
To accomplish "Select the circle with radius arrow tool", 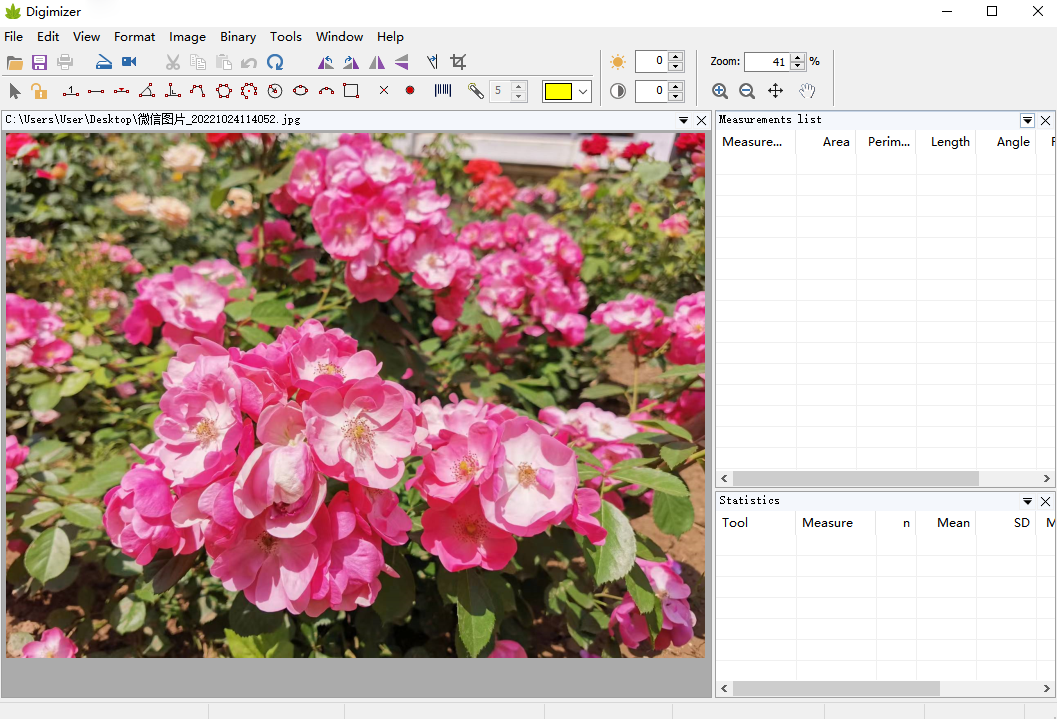I will pyautogui.click(x=274, y=91).
